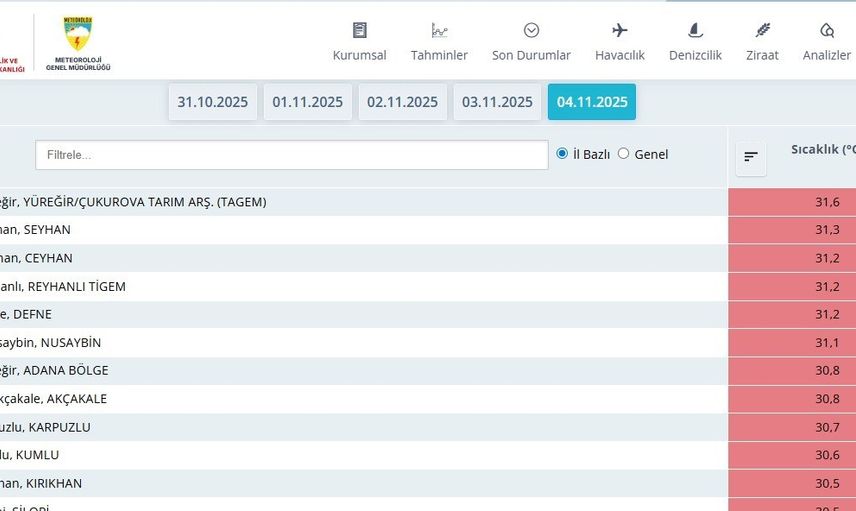Click the Meteoroloji Genel Müdürlüğü logo
The image size is (856, 511).
(78, 42)
